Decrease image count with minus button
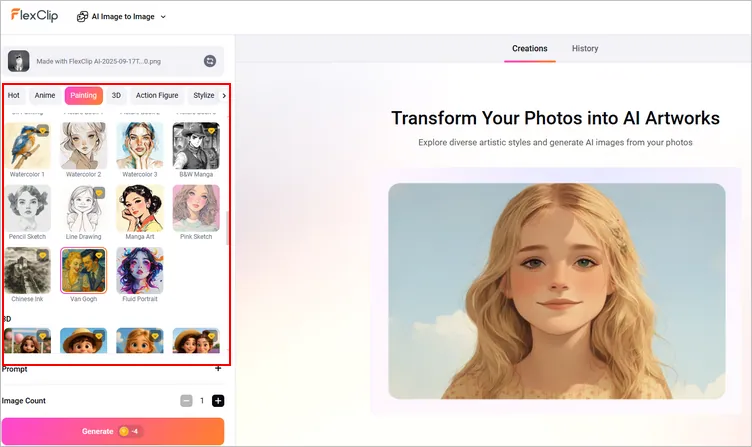The width and height of the screenshot is (752, 447). coord(186,401)
